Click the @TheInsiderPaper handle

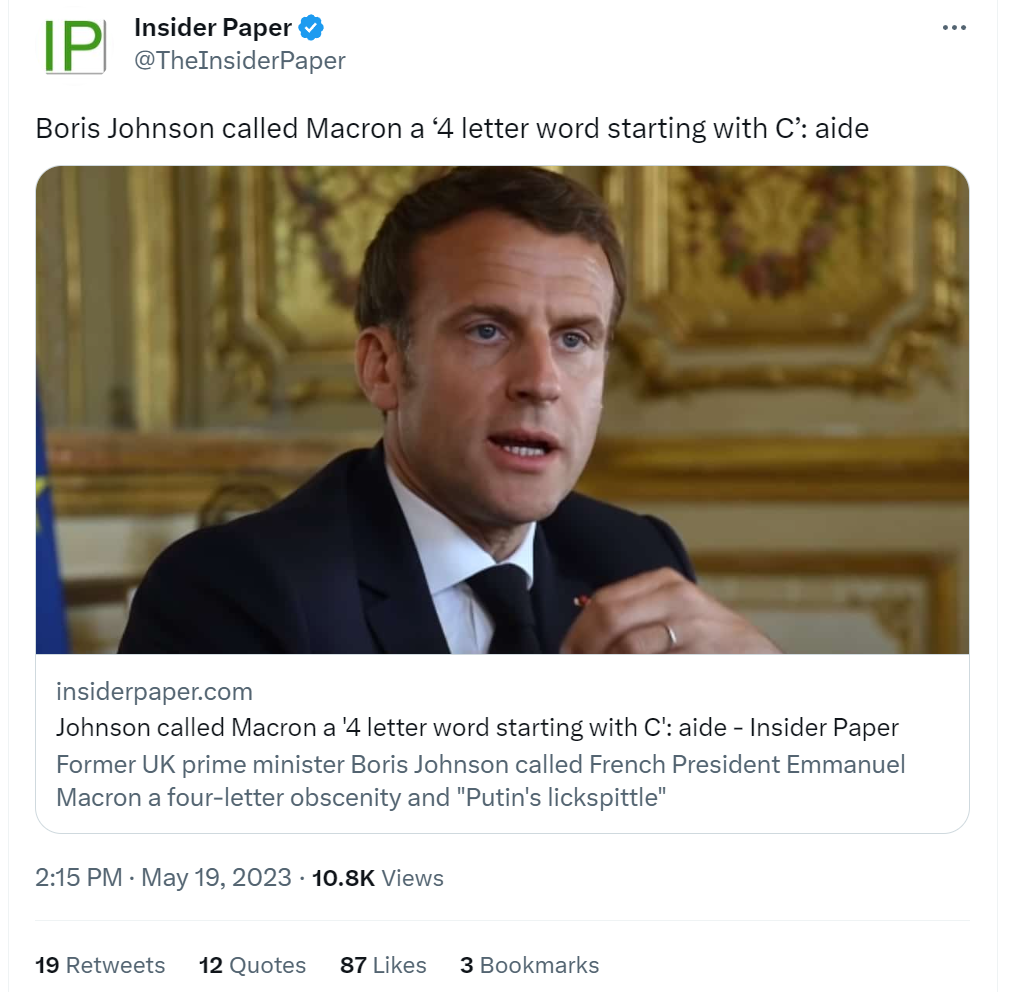(x=240, y=61)
